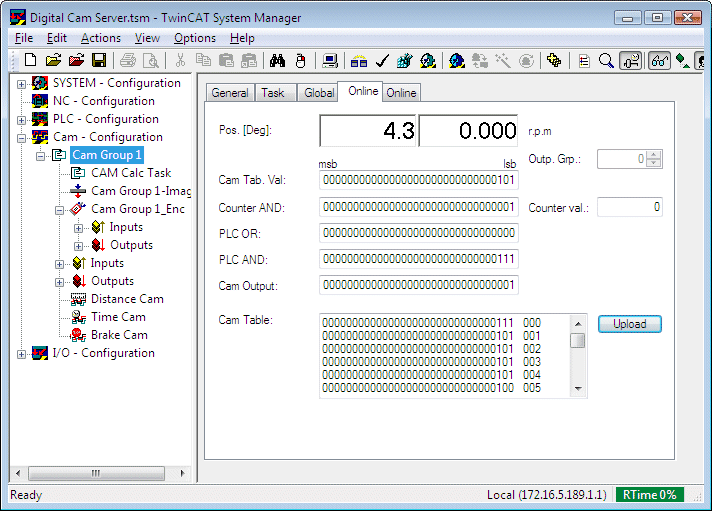Toggle Show Online Data glasses button
Image resolution: width=712 pixels, height=511 pixels.
point(659,60)
